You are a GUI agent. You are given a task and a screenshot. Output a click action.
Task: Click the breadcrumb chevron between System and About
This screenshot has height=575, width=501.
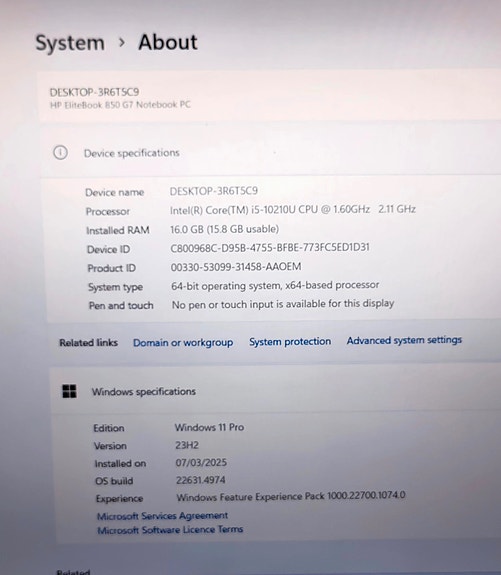(x=122, y=43)
